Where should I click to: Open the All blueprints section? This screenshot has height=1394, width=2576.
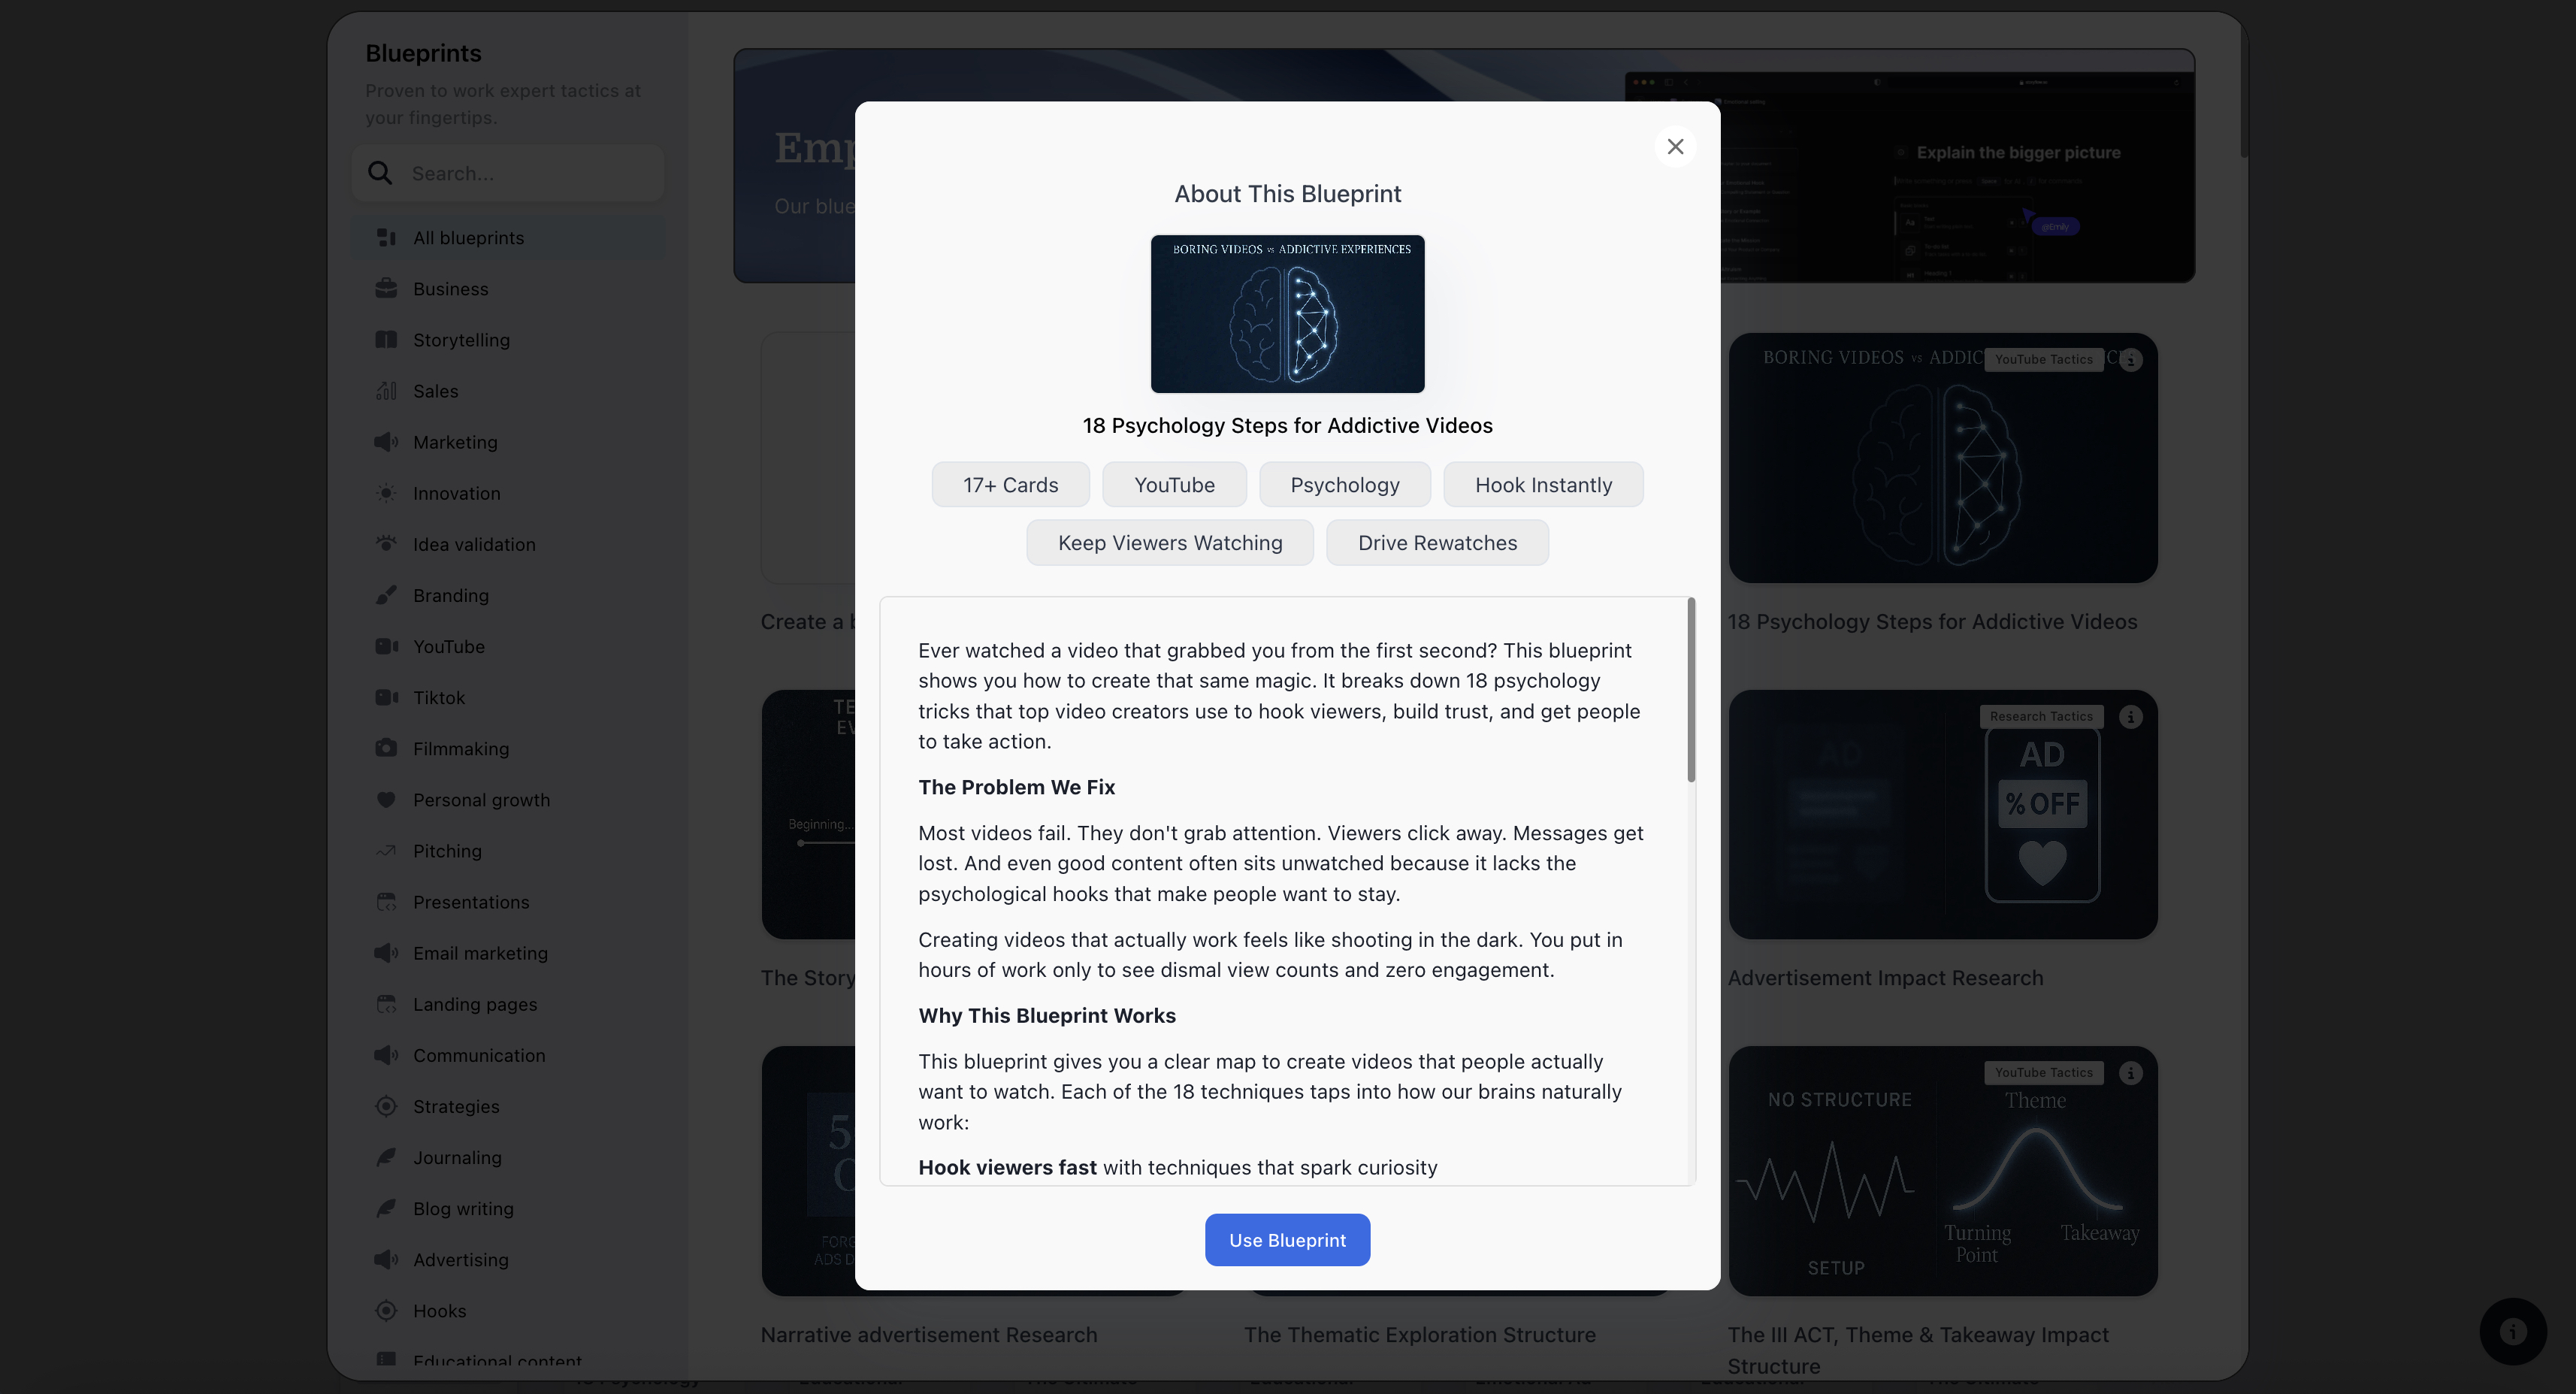468,237
